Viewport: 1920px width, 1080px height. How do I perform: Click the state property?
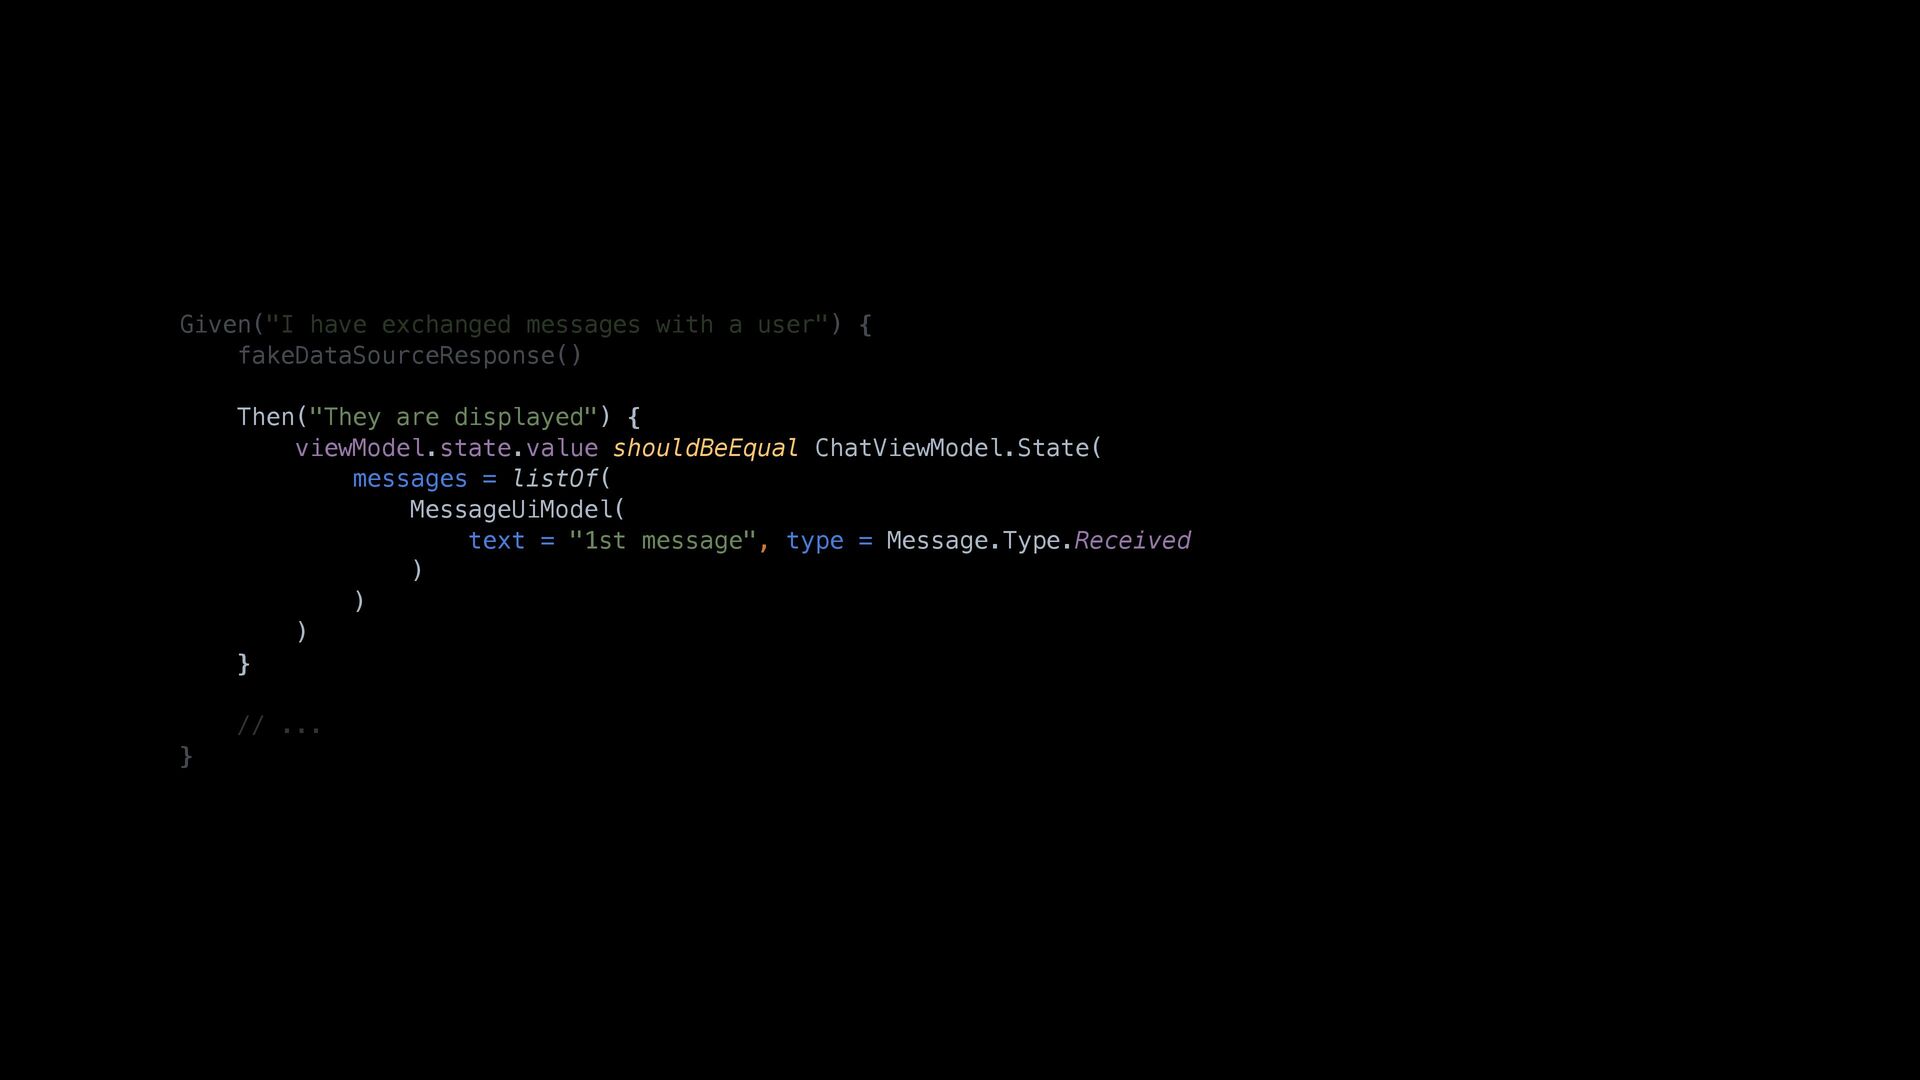pos(475,448)
